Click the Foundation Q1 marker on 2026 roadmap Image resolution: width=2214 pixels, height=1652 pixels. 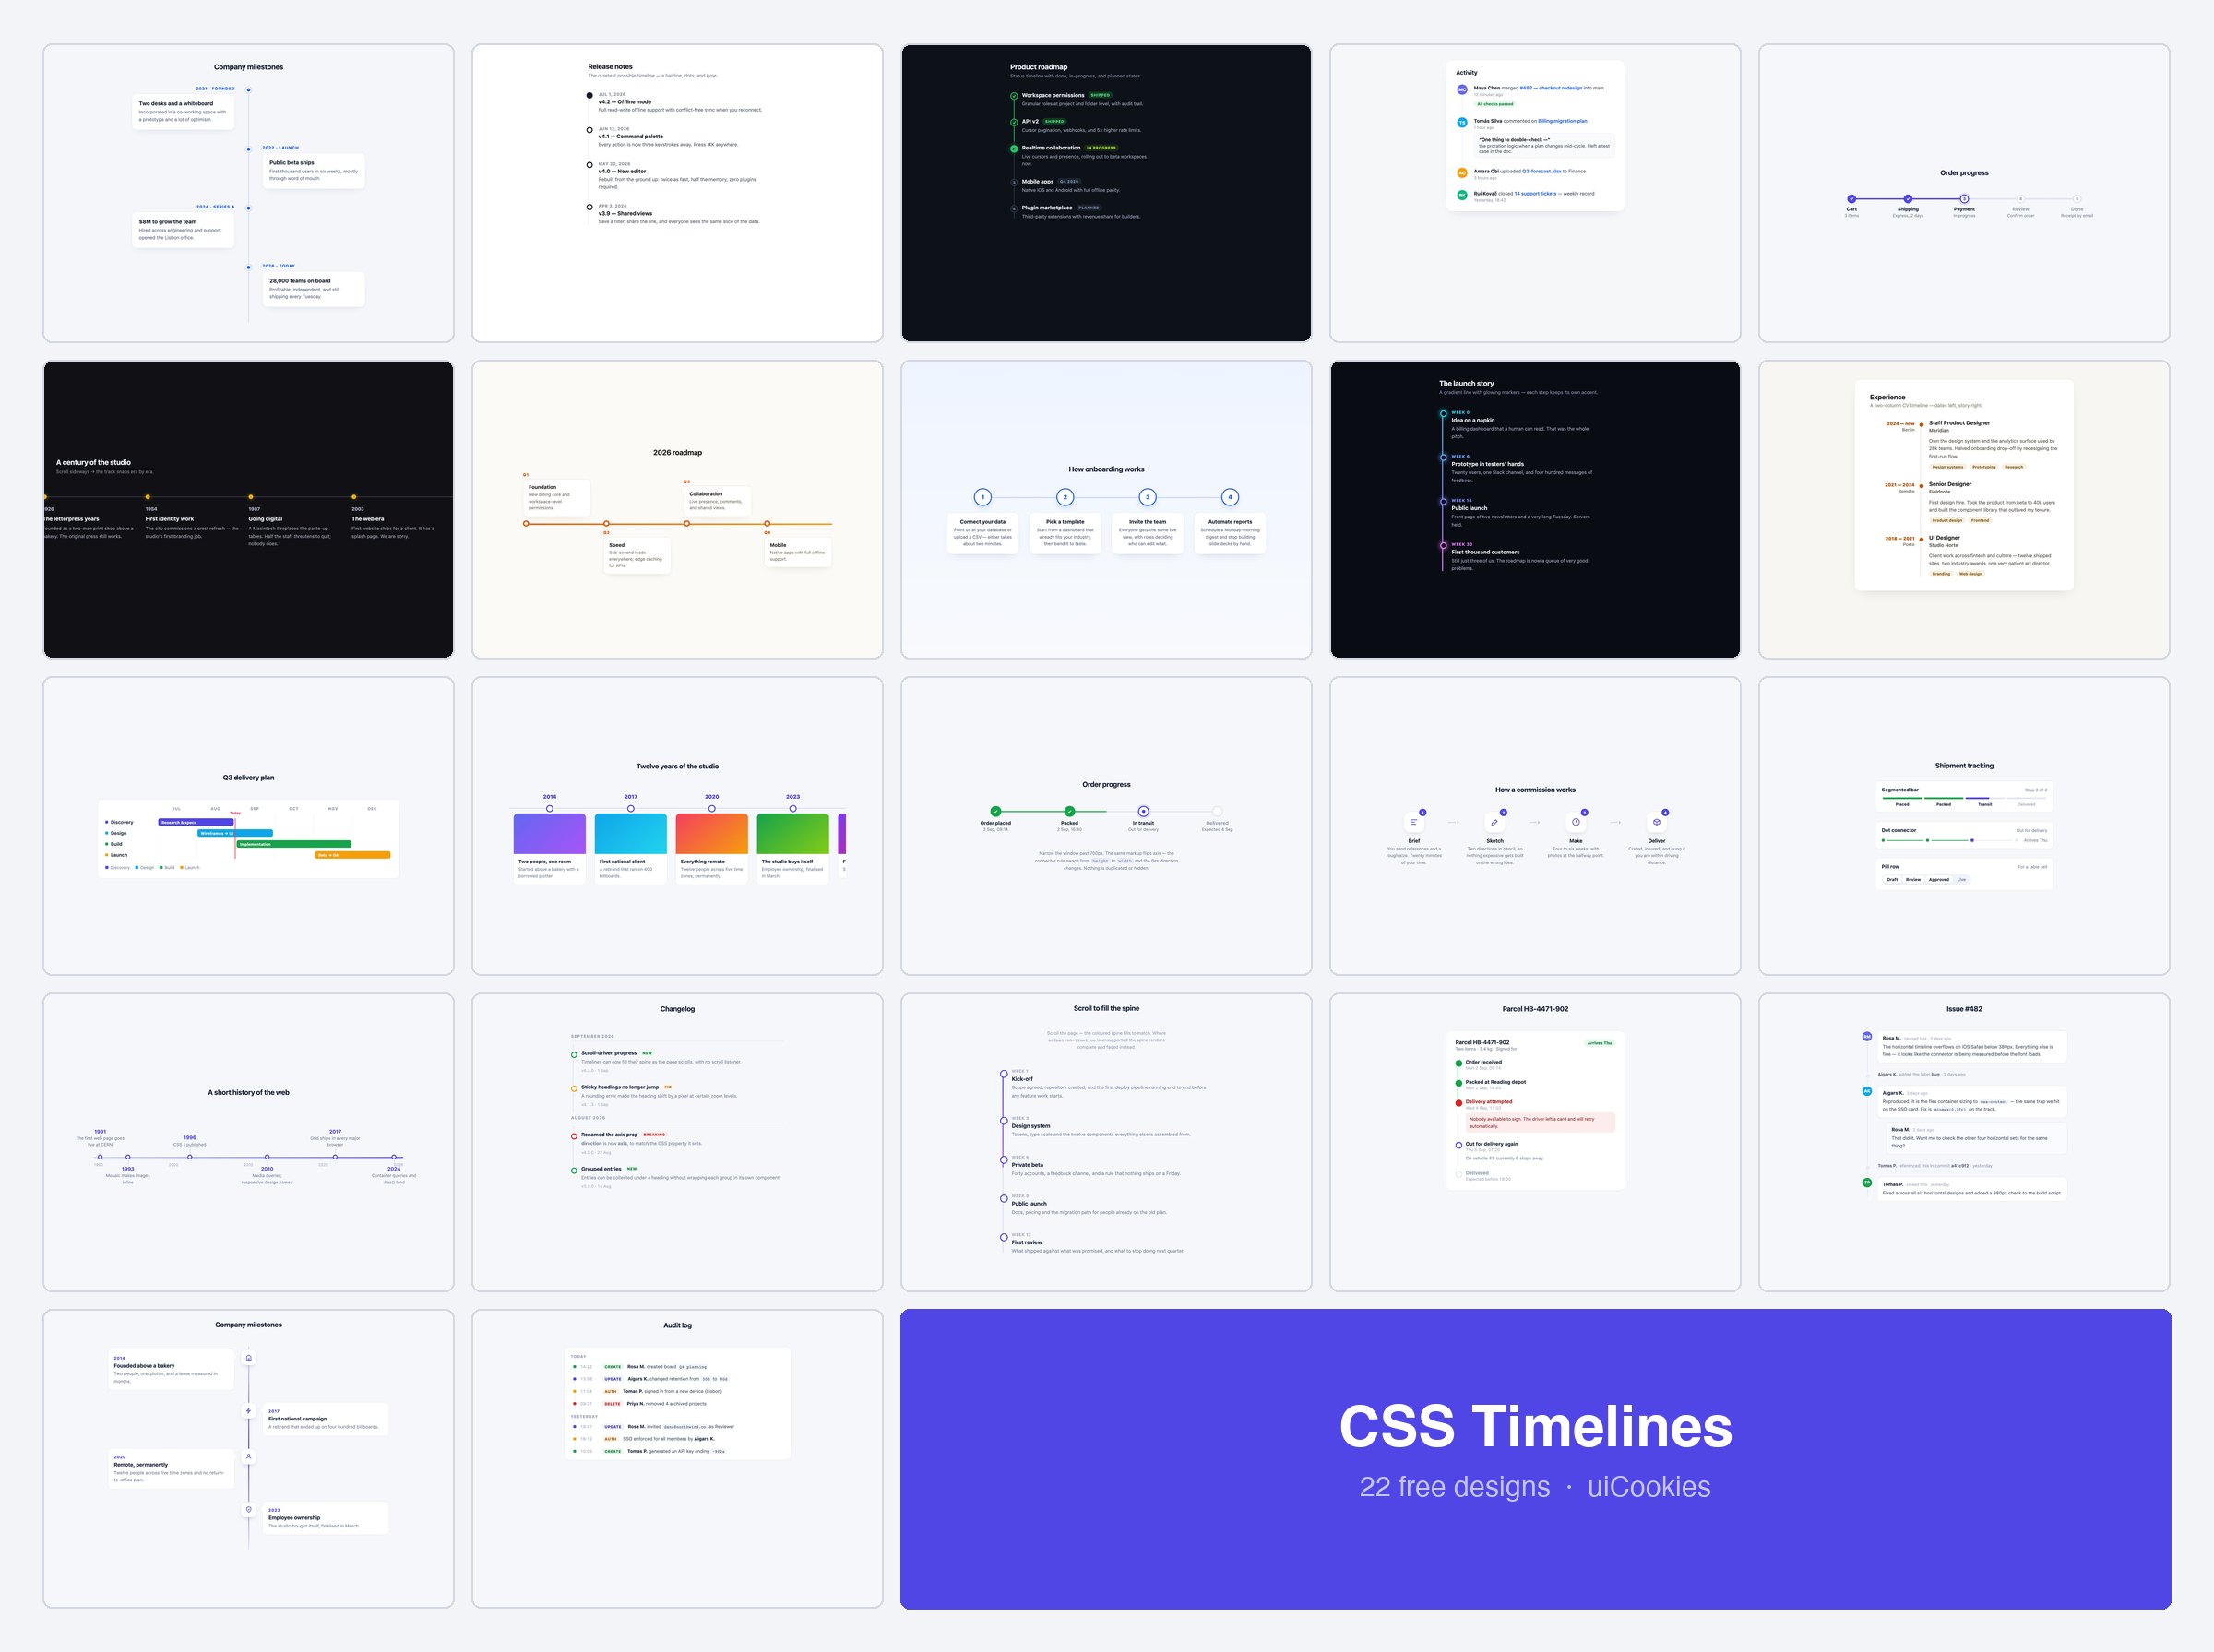tap(526, 523)
